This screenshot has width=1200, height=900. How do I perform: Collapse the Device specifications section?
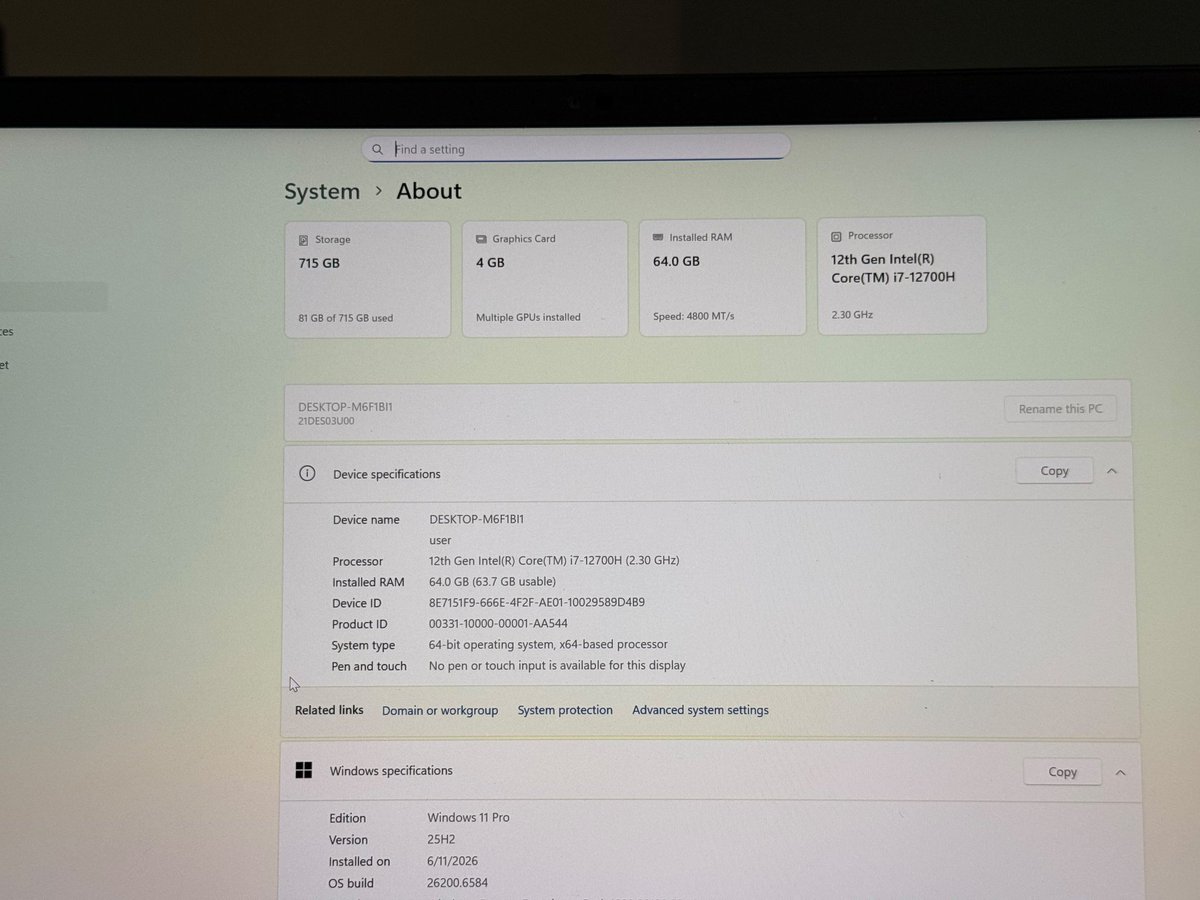pos(1112,471)
